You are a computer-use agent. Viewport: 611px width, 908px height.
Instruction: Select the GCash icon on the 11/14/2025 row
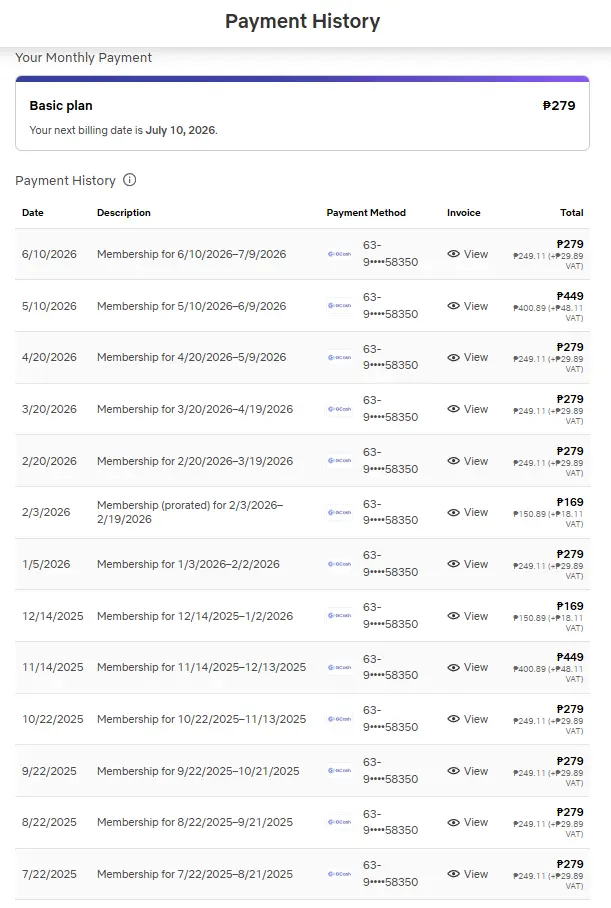(339, 667)
